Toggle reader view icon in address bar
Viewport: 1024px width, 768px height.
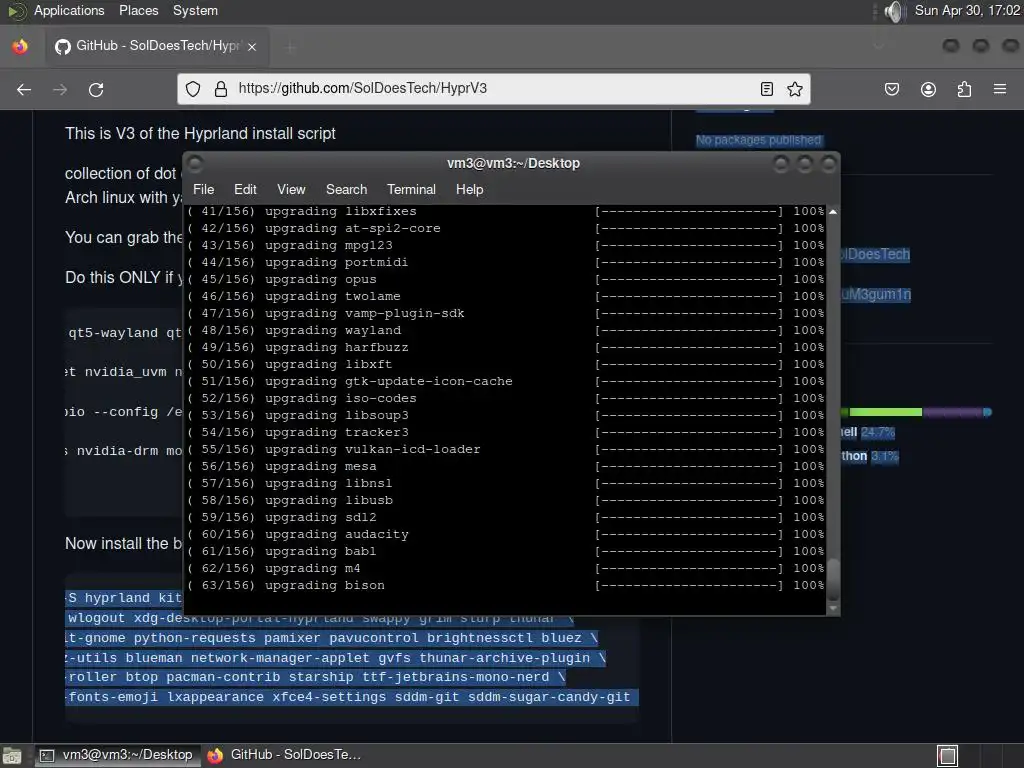point(767,89)
